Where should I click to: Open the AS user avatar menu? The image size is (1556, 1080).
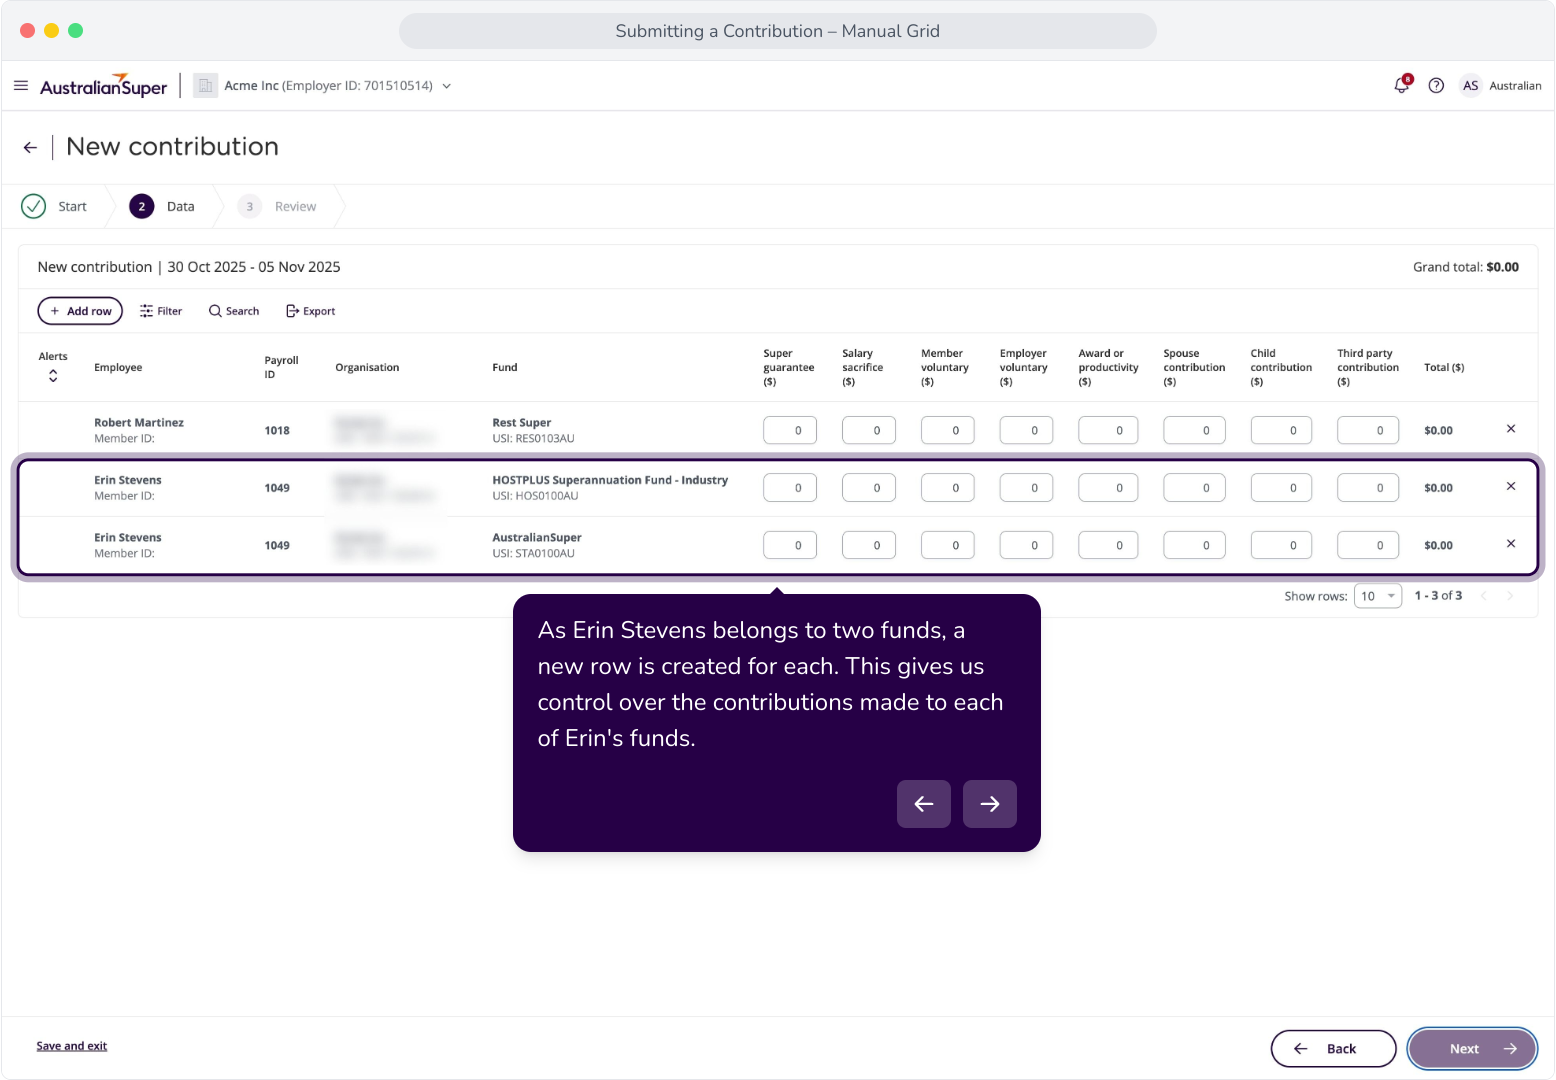[1470, 86]
